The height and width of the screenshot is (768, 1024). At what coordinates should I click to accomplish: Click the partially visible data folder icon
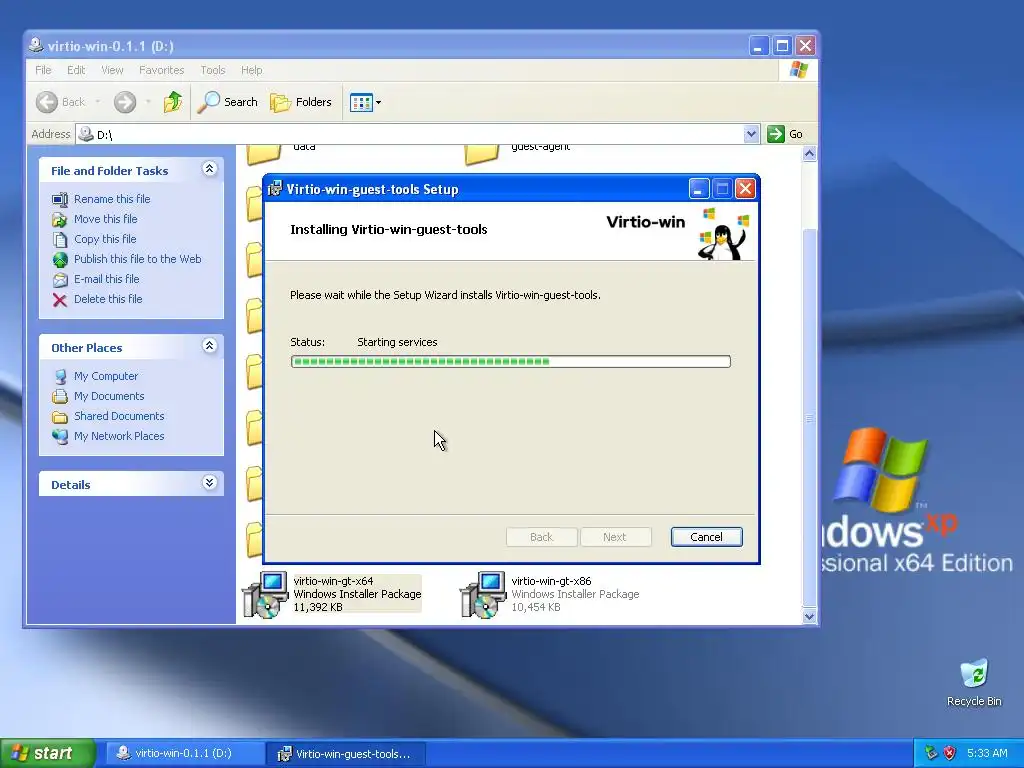click(x=264, y=154)
